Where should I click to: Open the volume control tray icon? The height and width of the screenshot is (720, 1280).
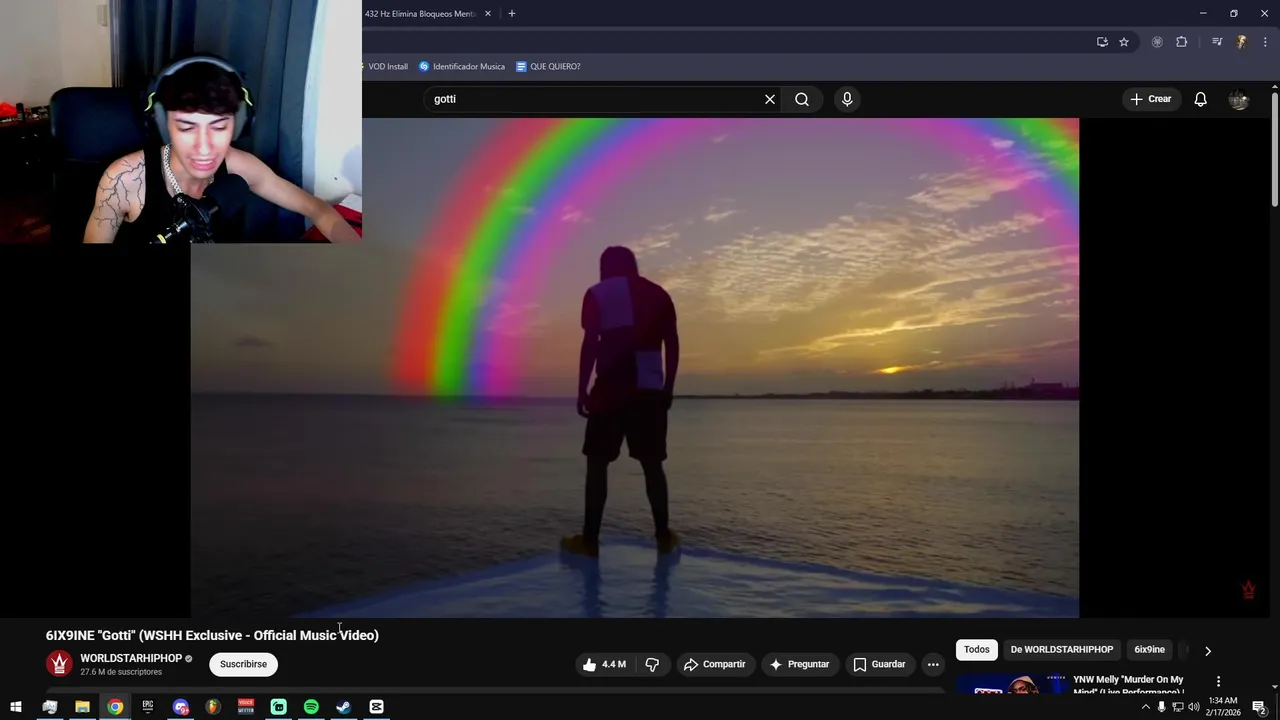point(1193,707)
